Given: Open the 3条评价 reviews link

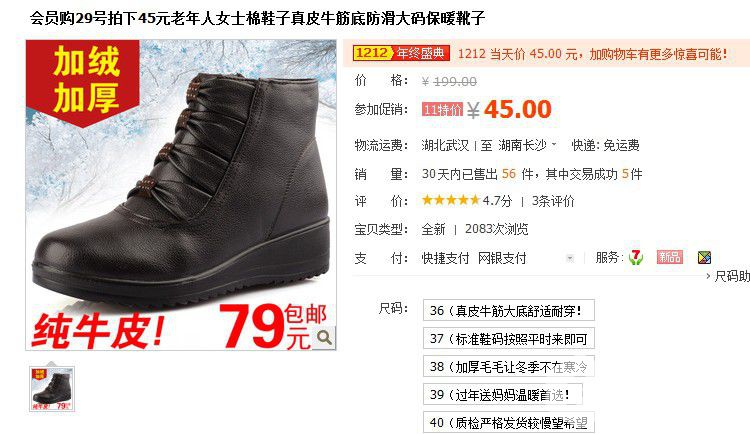Looking at the screenshot, I should pyautogui.click(x=553, y=201).
